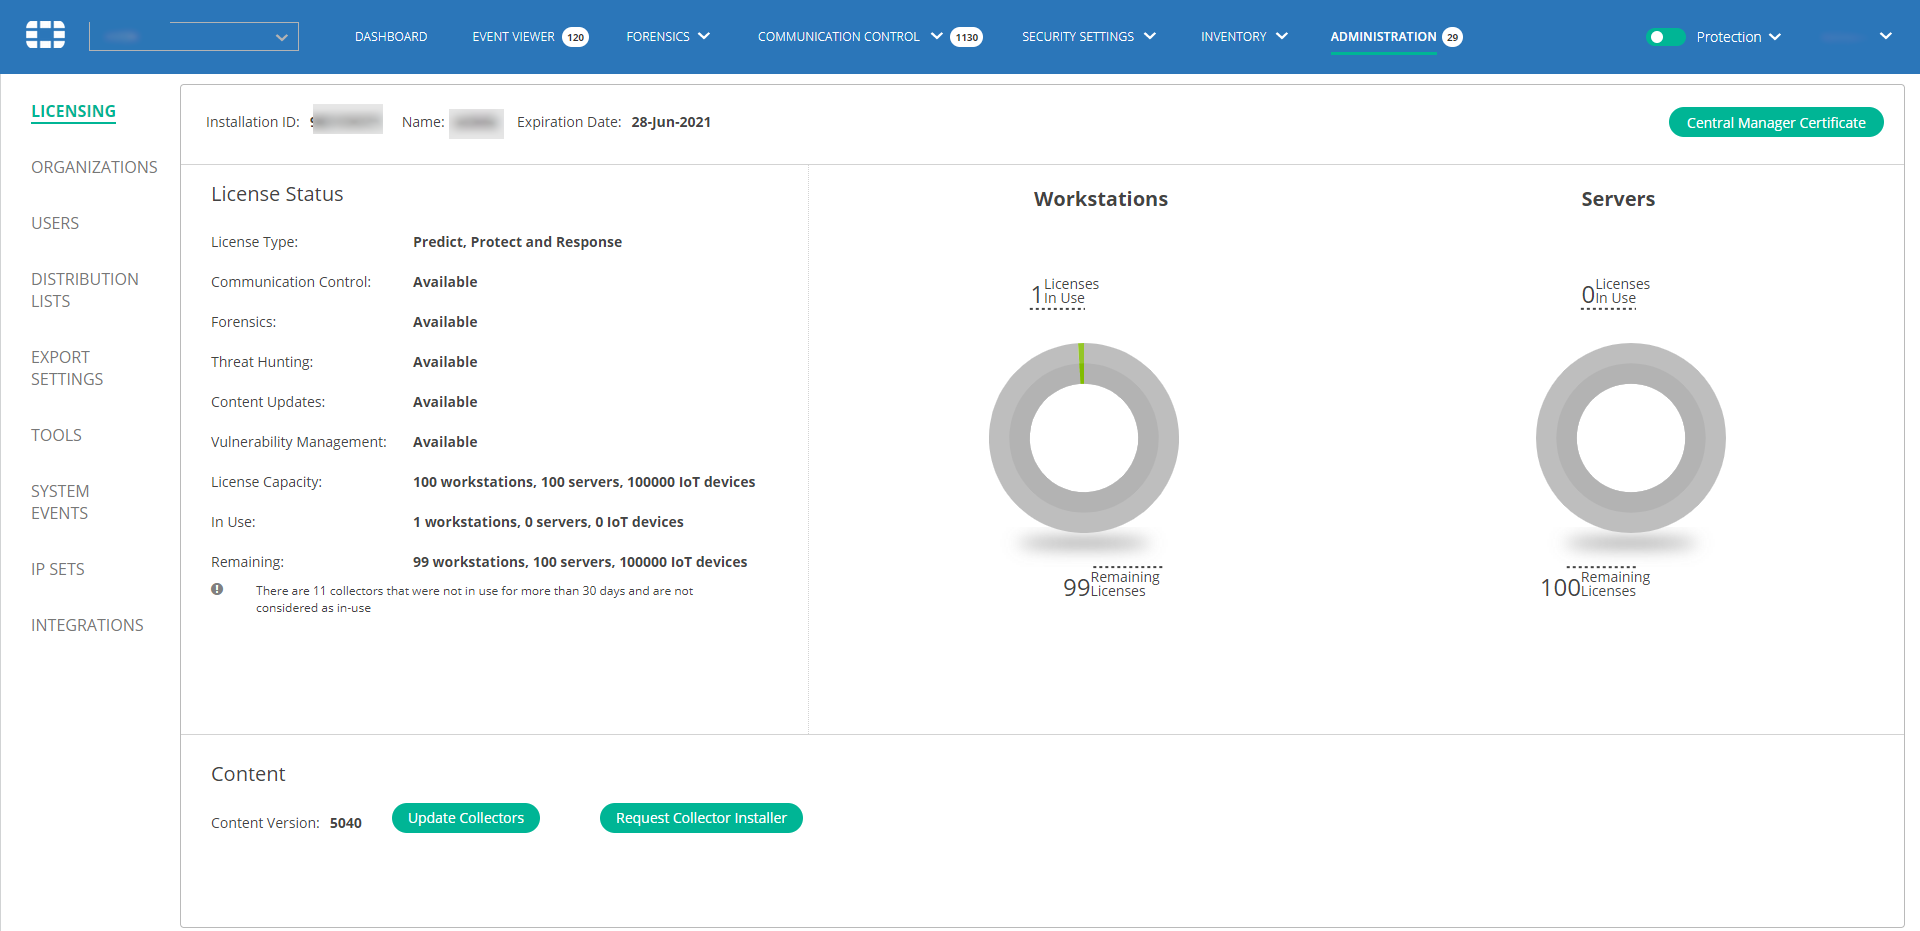This screenshot has height=931, width=1920.
Task: Open the Integrations sidebar item
Action: [87, 625]
